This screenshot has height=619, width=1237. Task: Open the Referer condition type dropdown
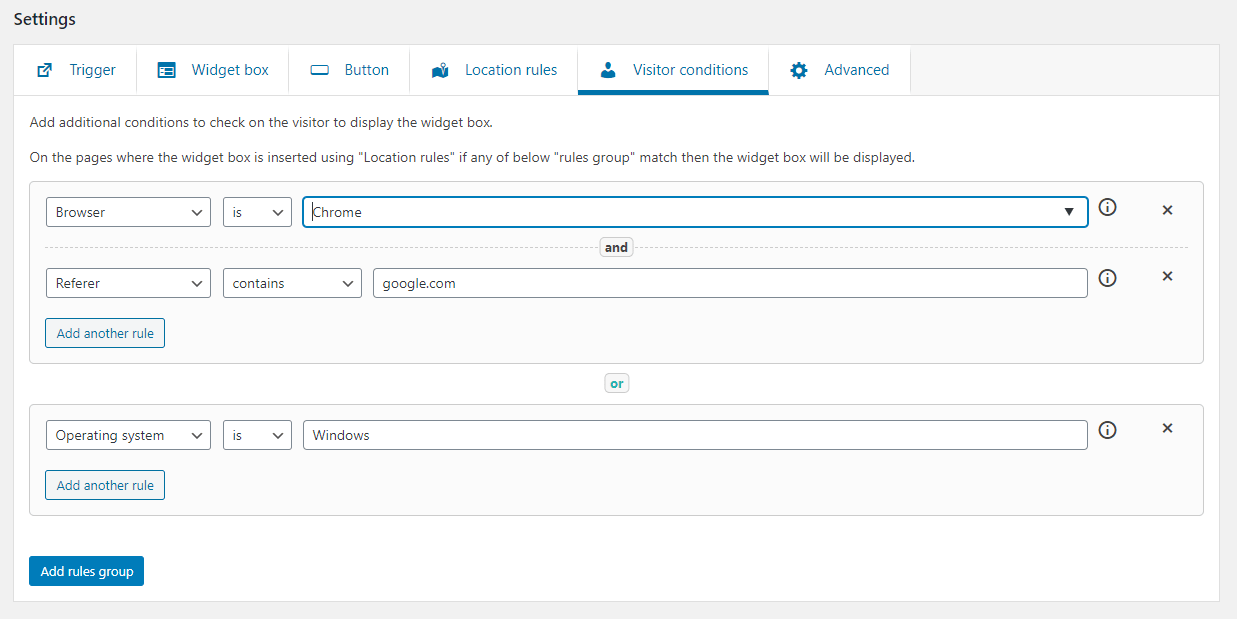click(x=129, y=283)
